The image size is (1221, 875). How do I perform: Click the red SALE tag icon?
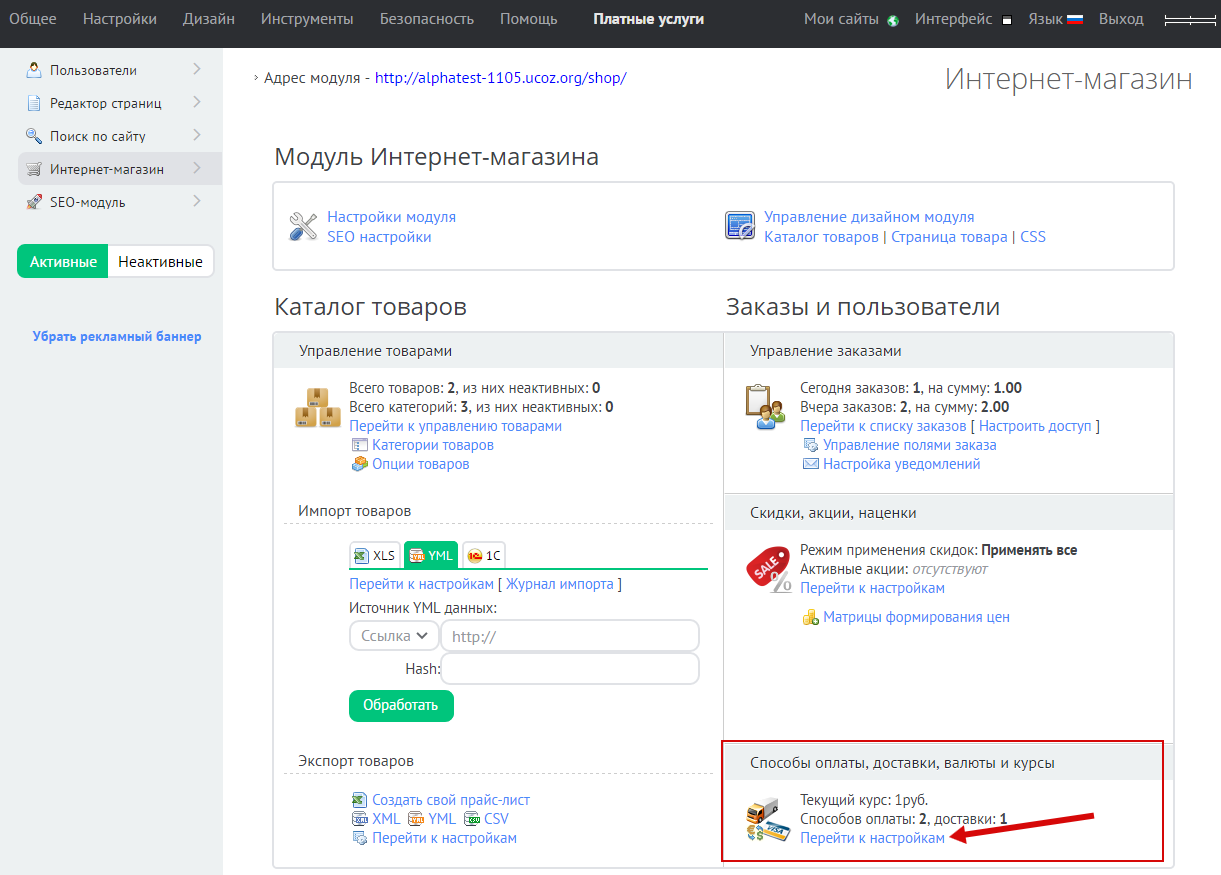coord(768,570)
